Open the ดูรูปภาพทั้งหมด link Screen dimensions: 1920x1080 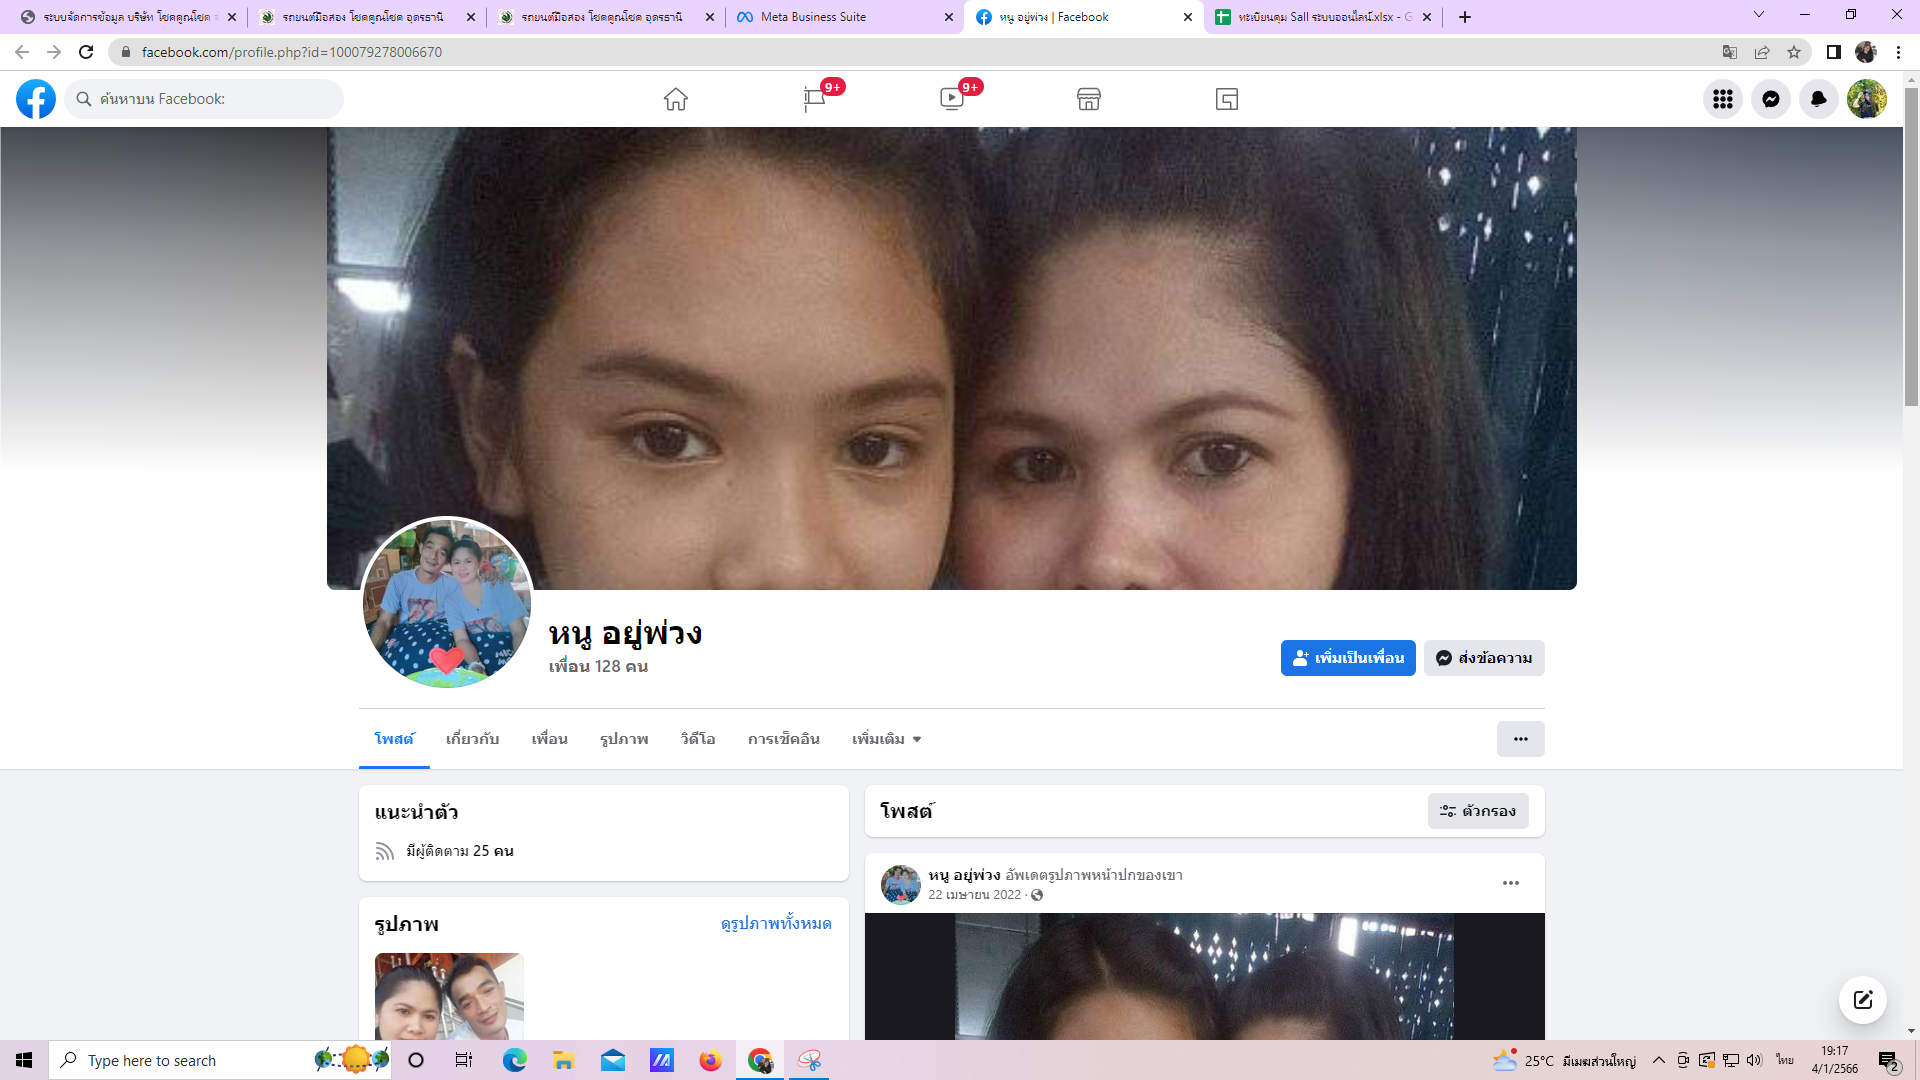pyautogui.click(x=776, y=923)
